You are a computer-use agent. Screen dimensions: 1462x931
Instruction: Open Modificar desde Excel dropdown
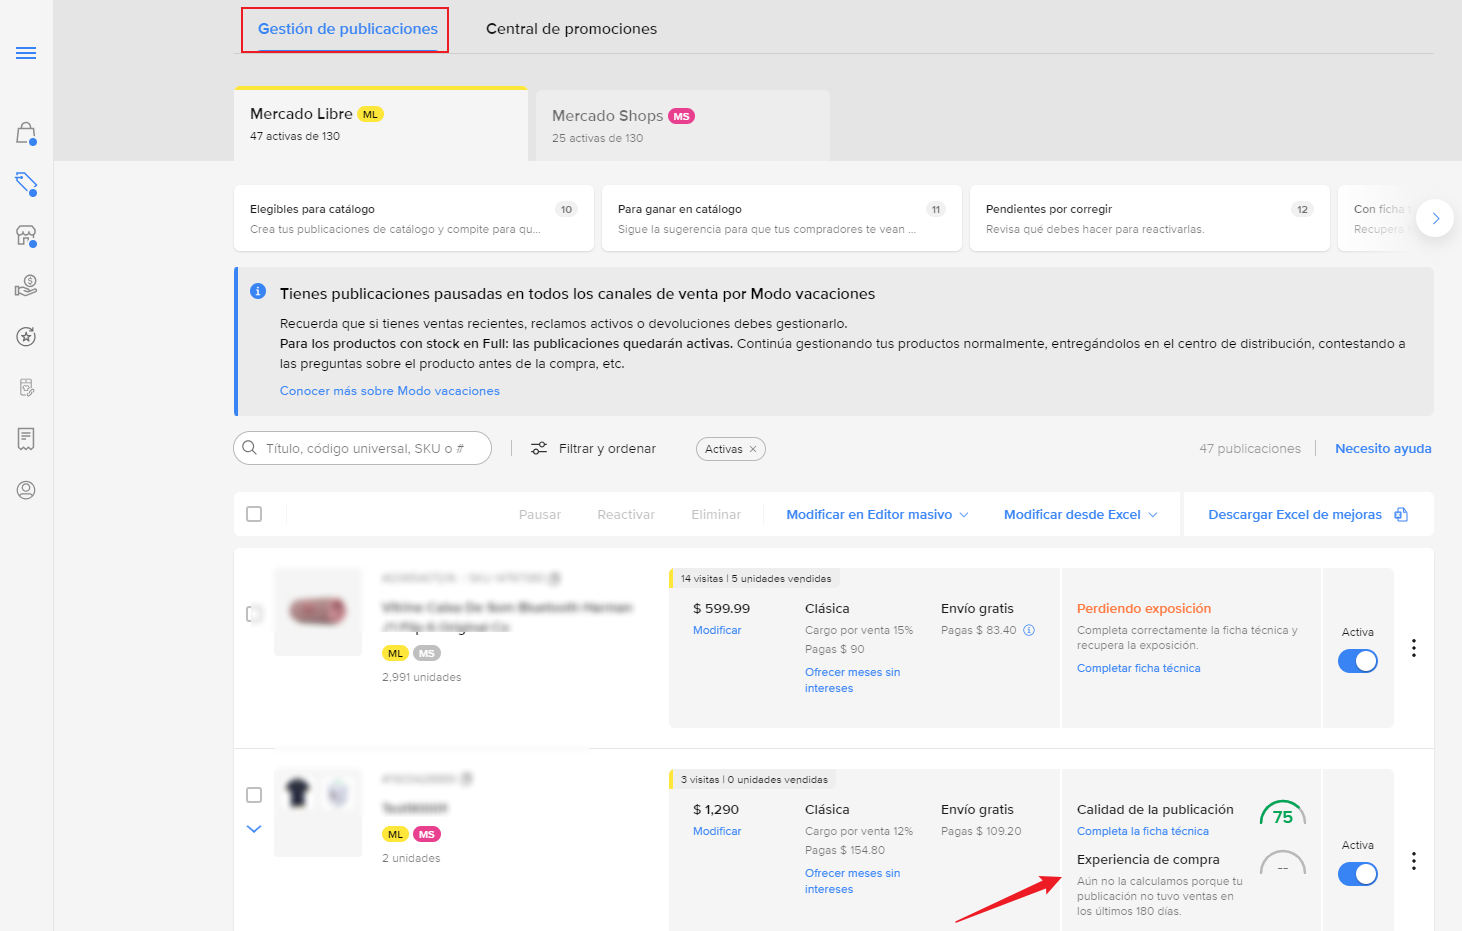(x=1080, y=514)
